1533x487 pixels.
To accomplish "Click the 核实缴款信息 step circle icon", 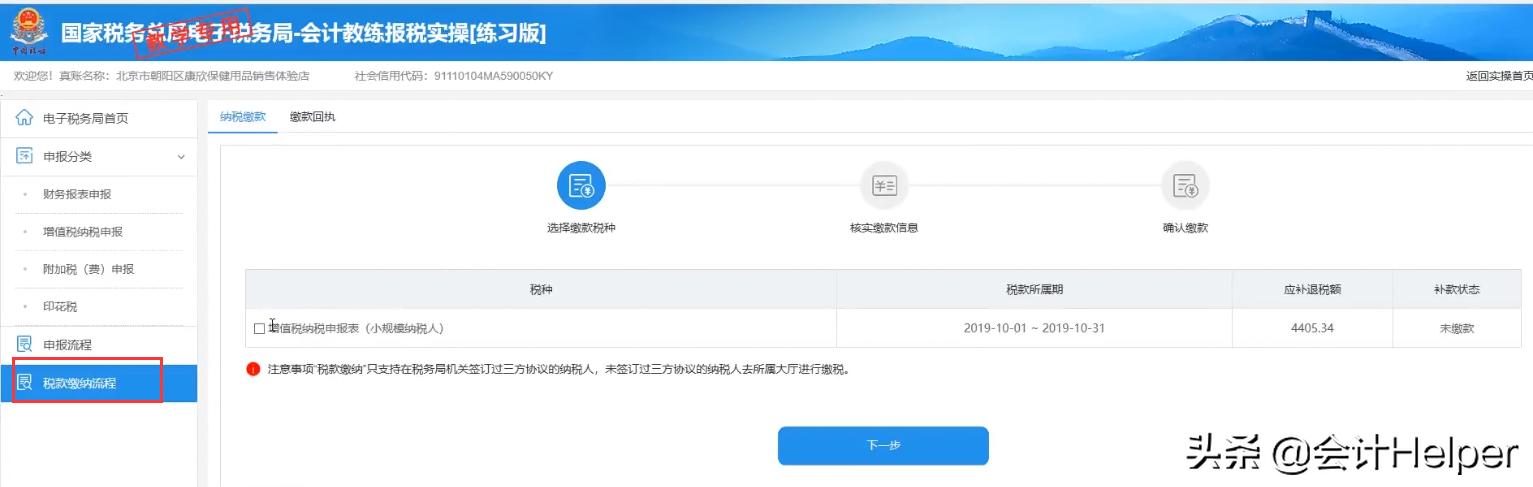I will pos(884,185).
